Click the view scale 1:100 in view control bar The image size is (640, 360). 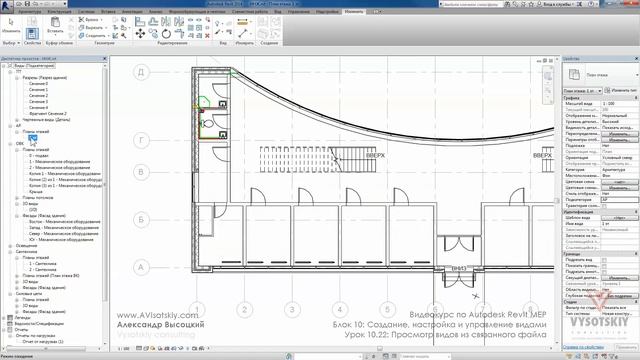123,349
